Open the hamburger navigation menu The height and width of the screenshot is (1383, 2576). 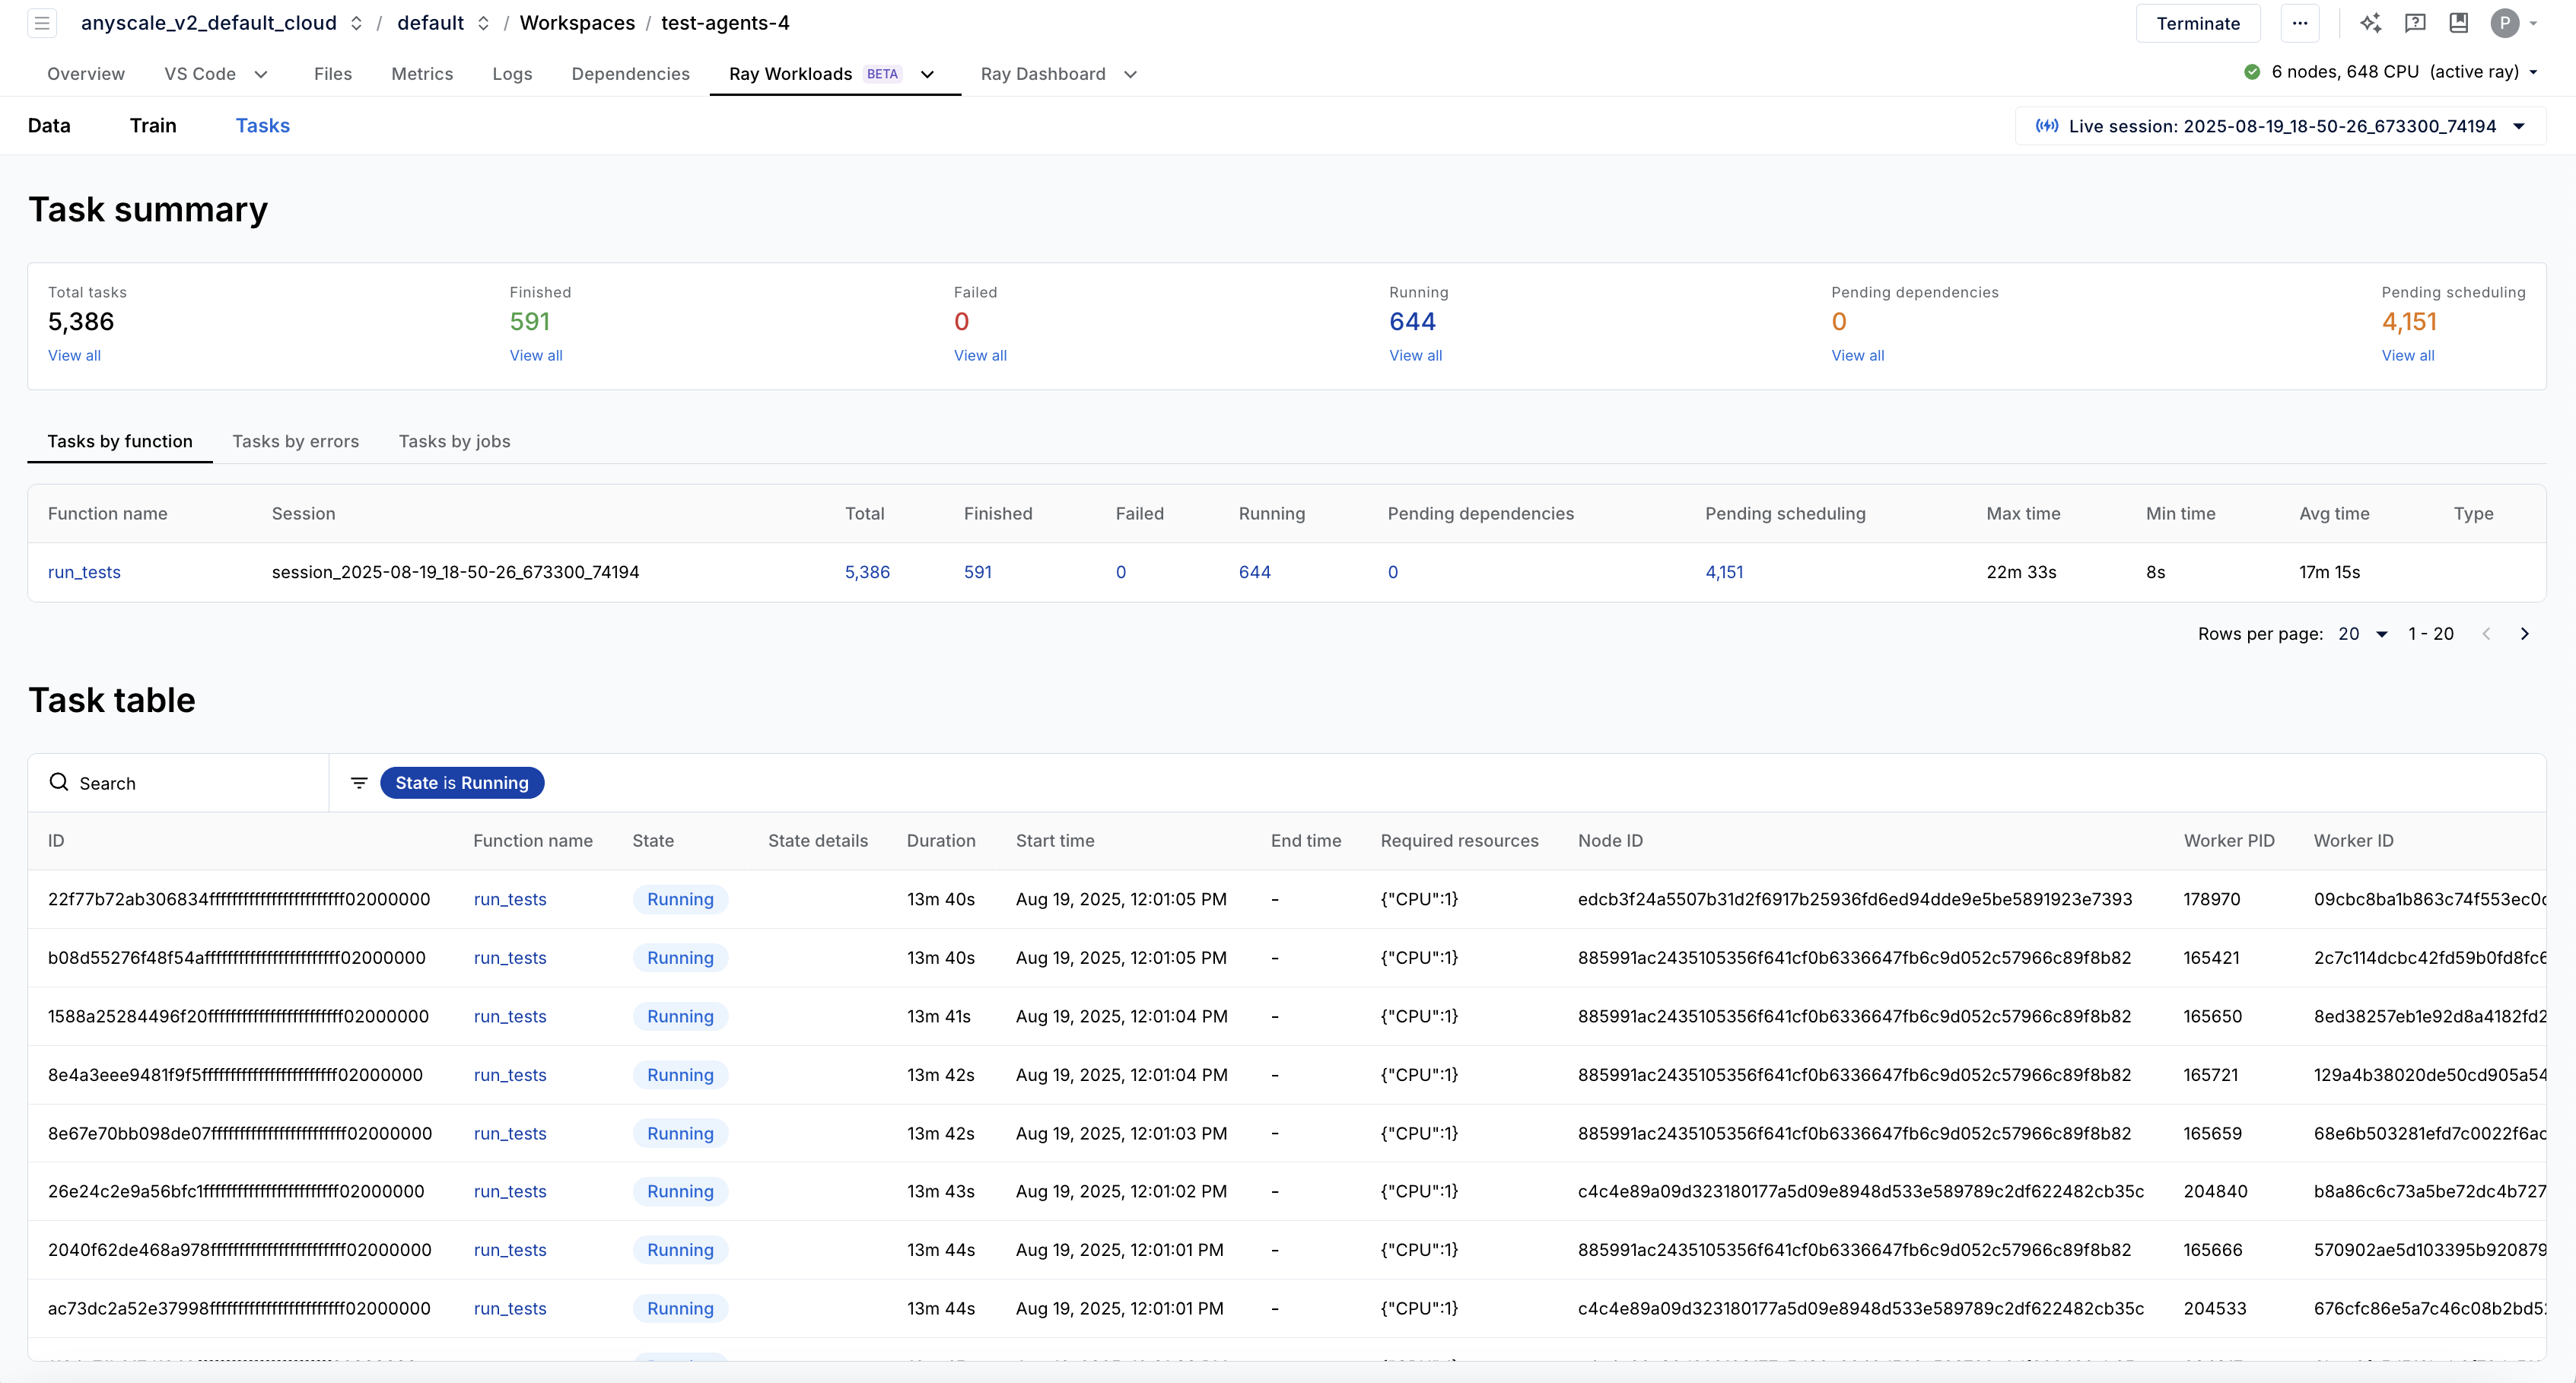(x=42, y=23)
